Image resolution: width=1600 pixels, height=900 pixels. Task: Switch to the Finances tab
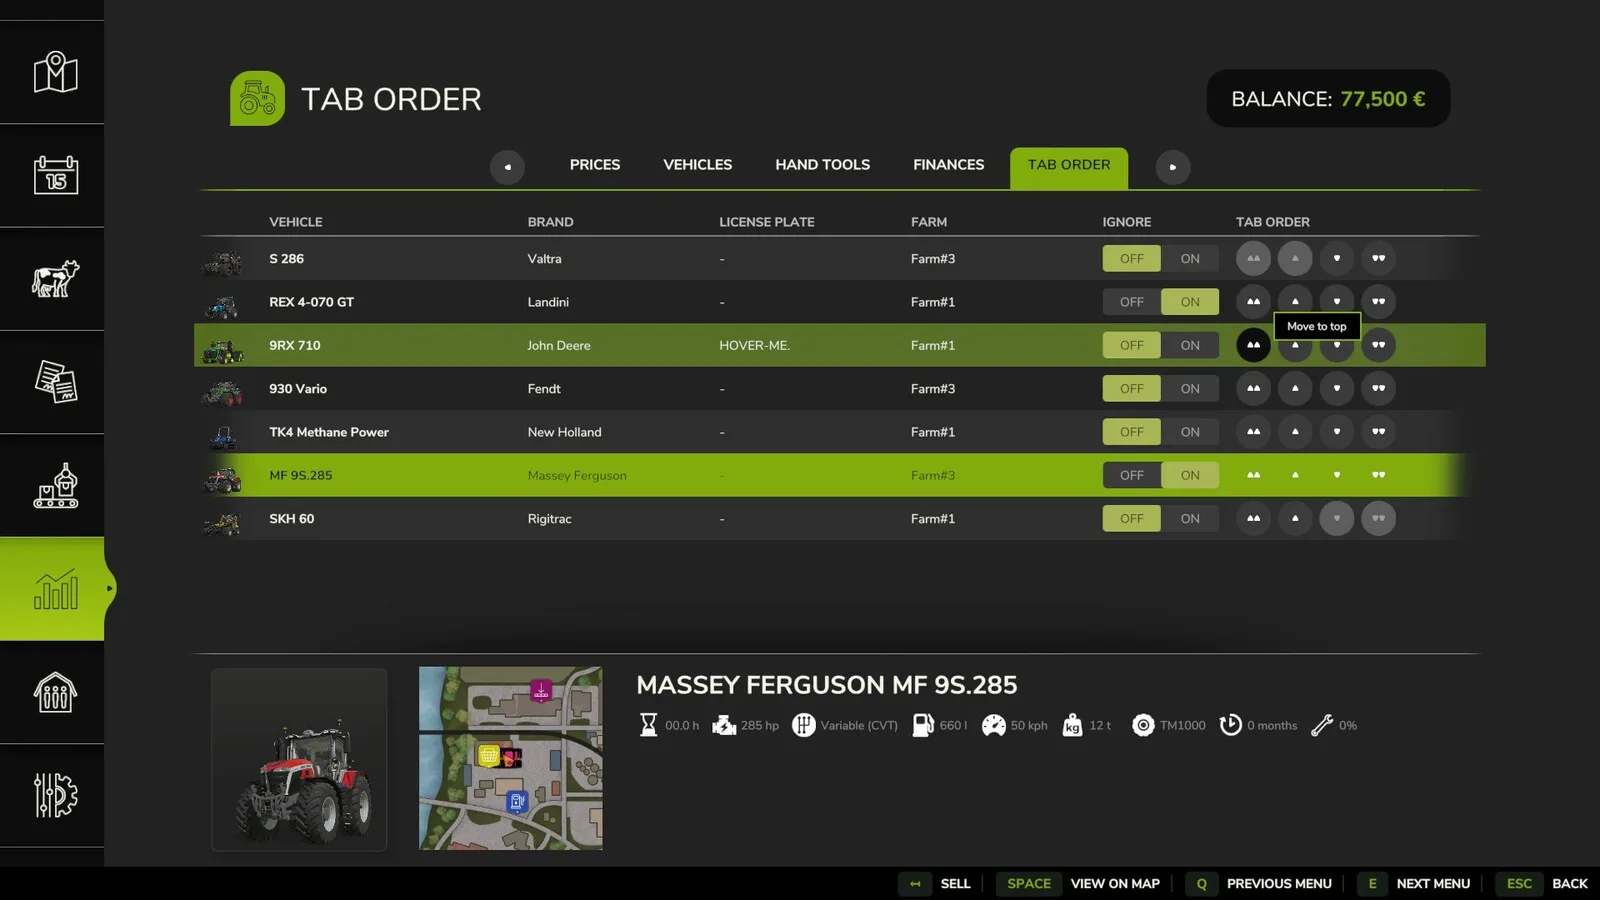coord(948,165)
